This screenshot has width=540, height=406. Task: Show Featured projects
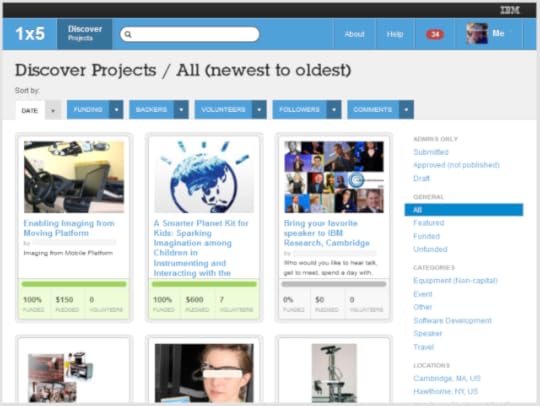(x=429, y=223)
